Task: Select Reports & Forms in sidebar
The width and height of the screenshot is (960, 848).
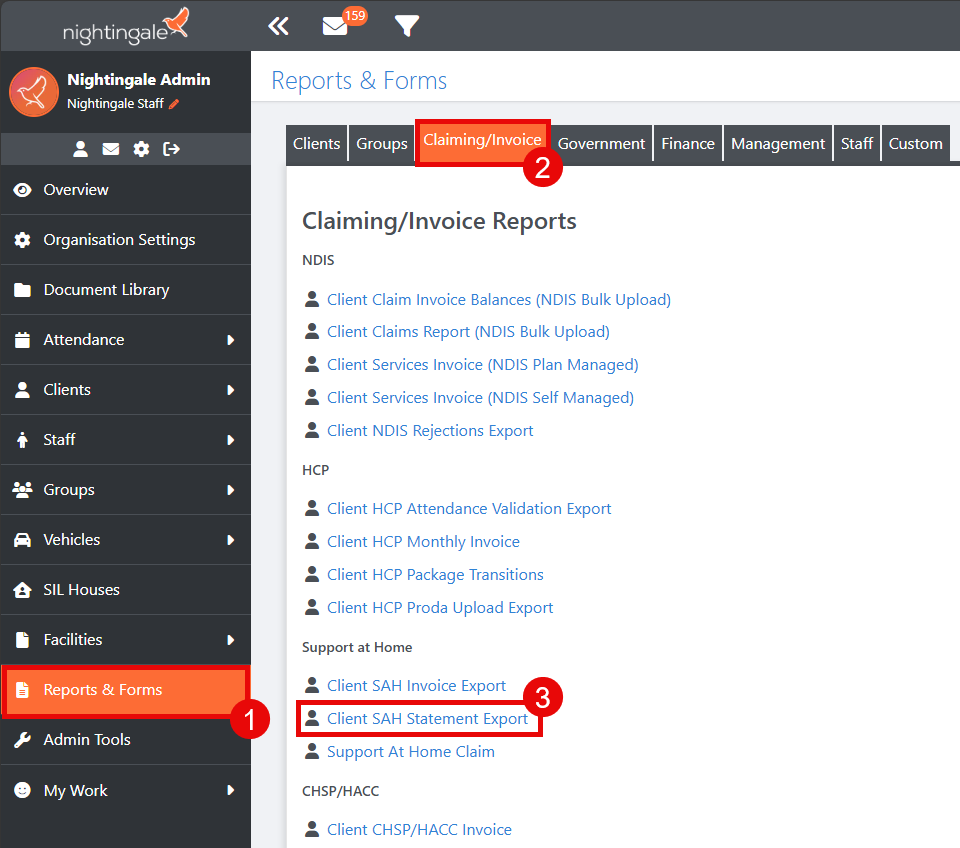Action: (126, 690)
